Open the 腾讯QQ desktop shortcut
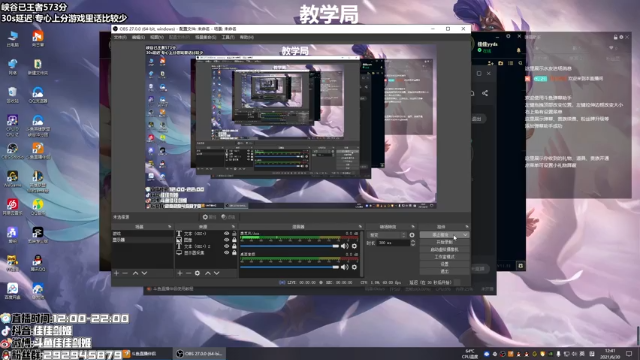The image size is (640, 360). (x=38, y=263)
